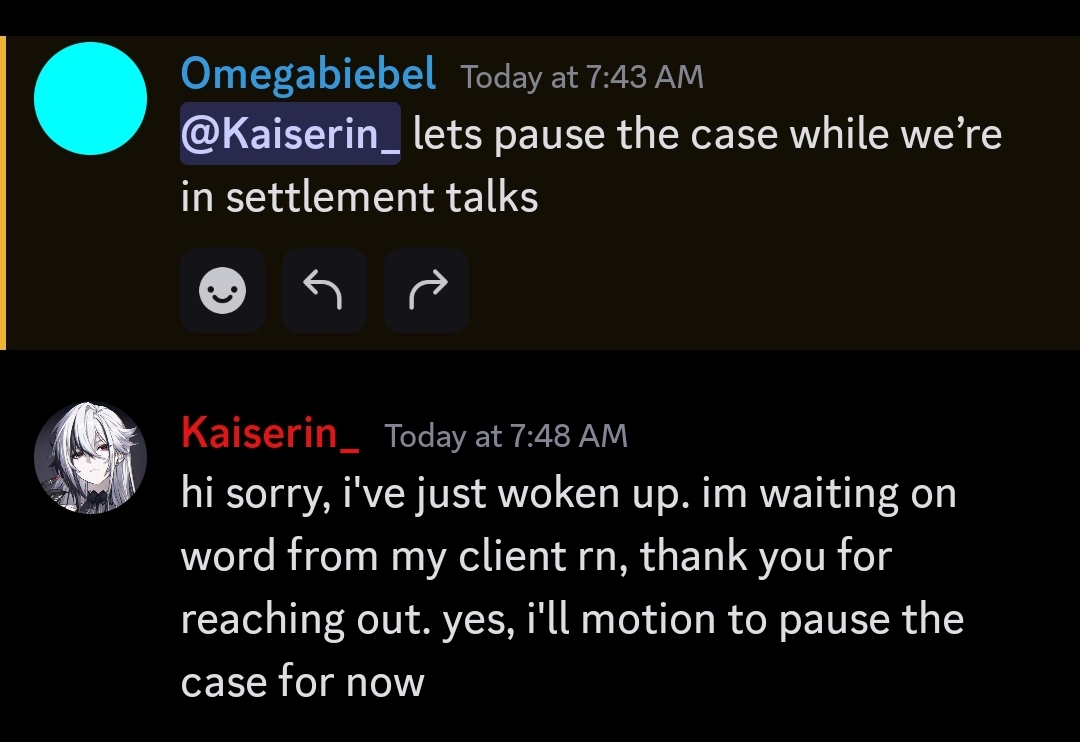Click the word 'Today' beside Kaiserin_

pos(426,436)
